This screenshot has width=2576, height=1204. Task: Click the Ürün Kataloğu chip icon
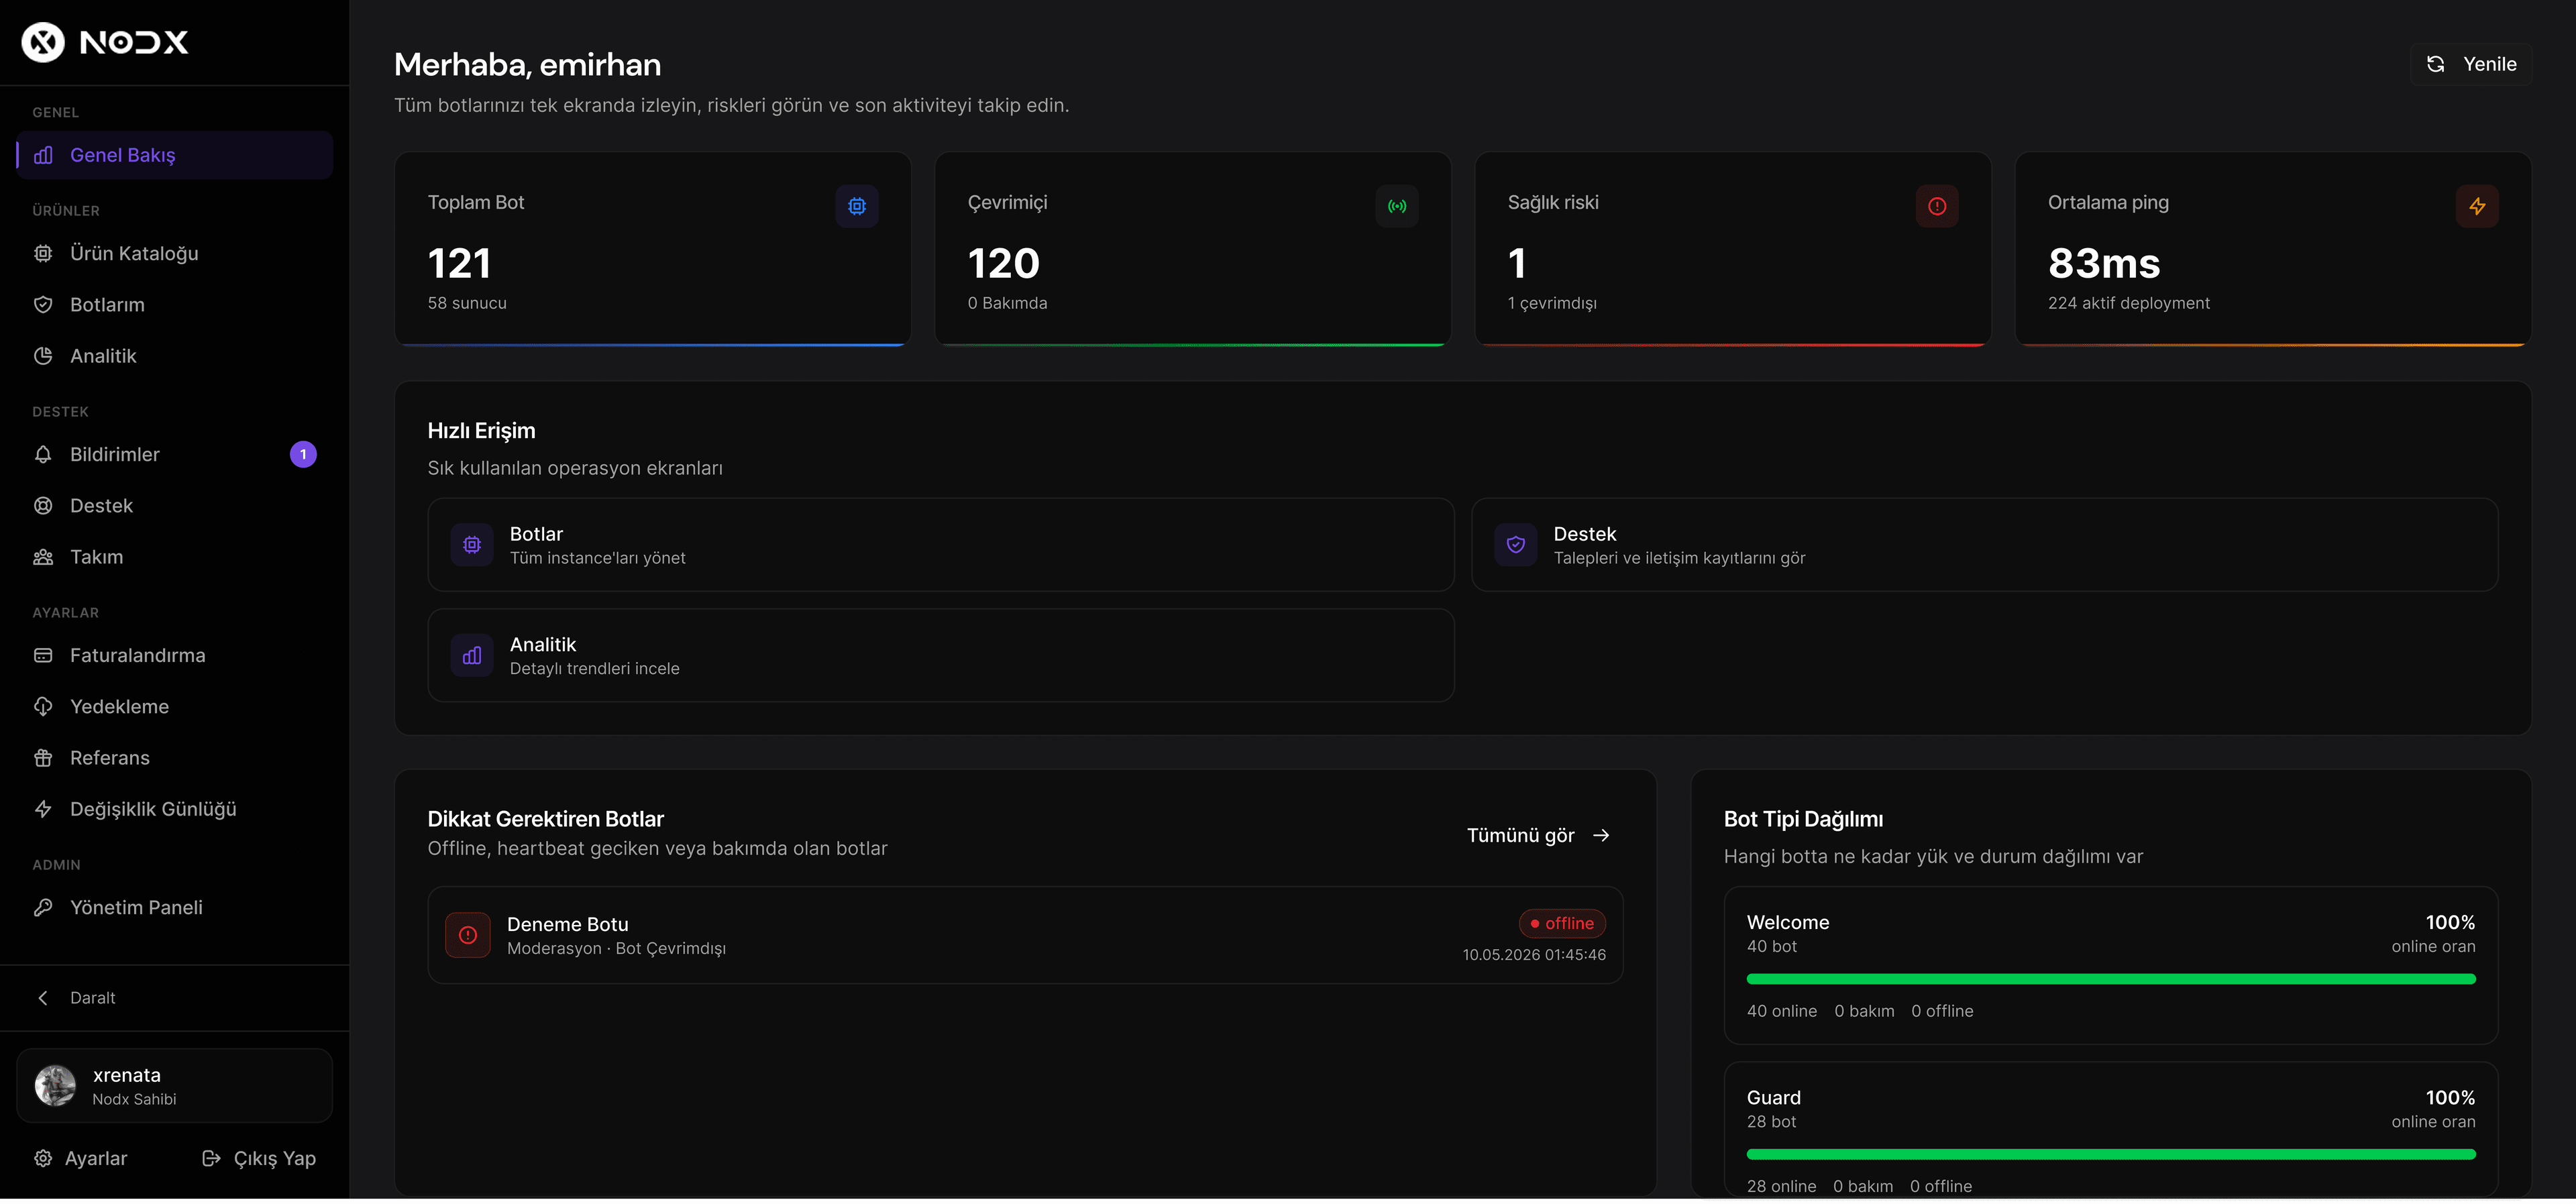[x=43, y=254]
